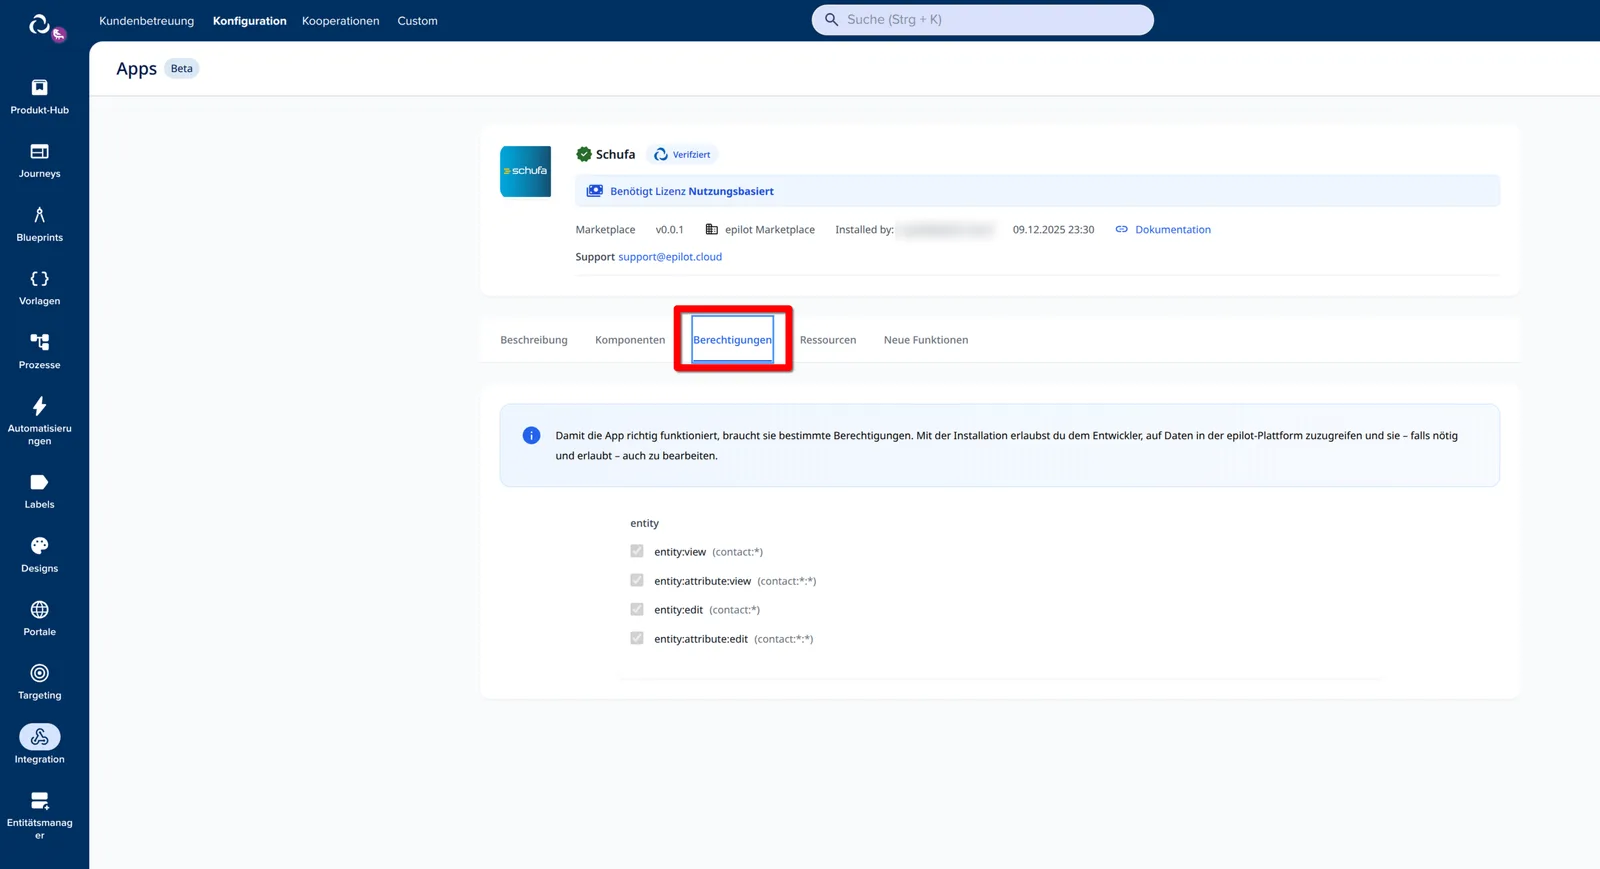Click the Schufa app title
The height and width of the screenshot is (869, 1600).
click(x=615, y=154)
